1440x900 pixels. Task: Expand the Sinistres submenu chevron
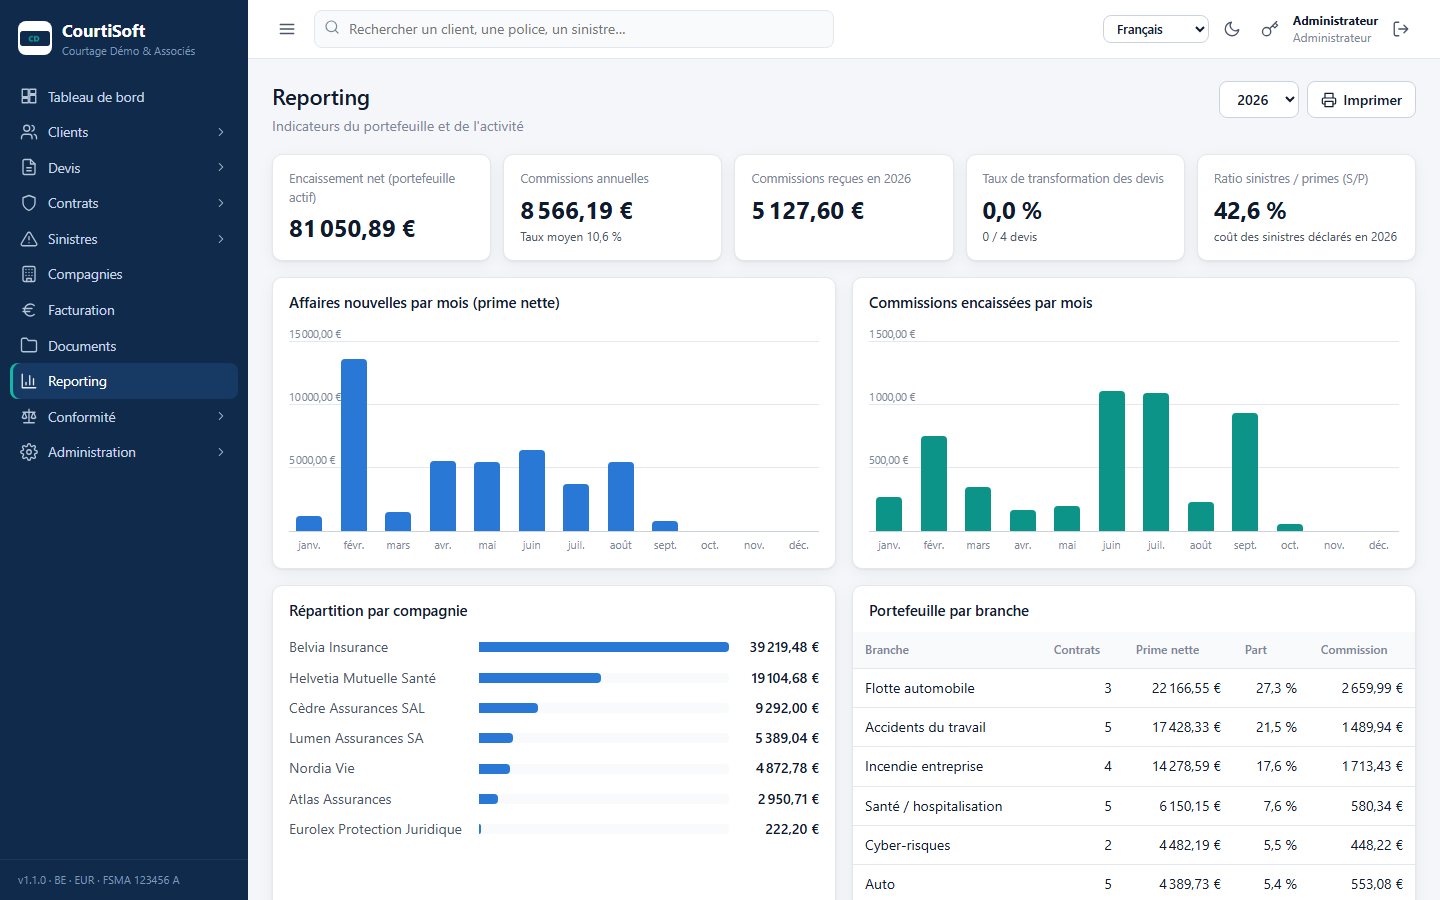point(221,239)
